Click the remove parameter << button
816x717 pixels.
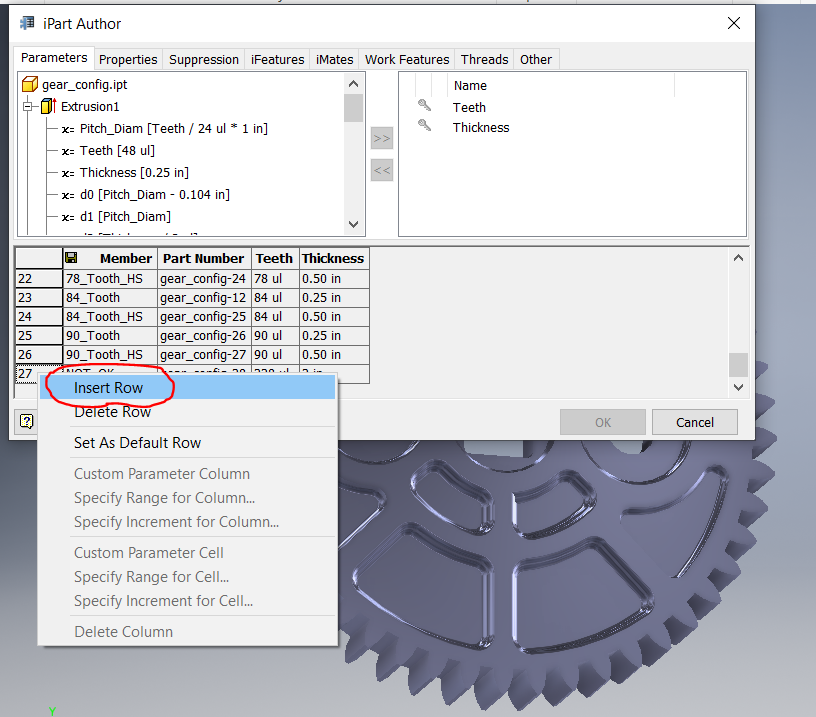coord(381,170)
